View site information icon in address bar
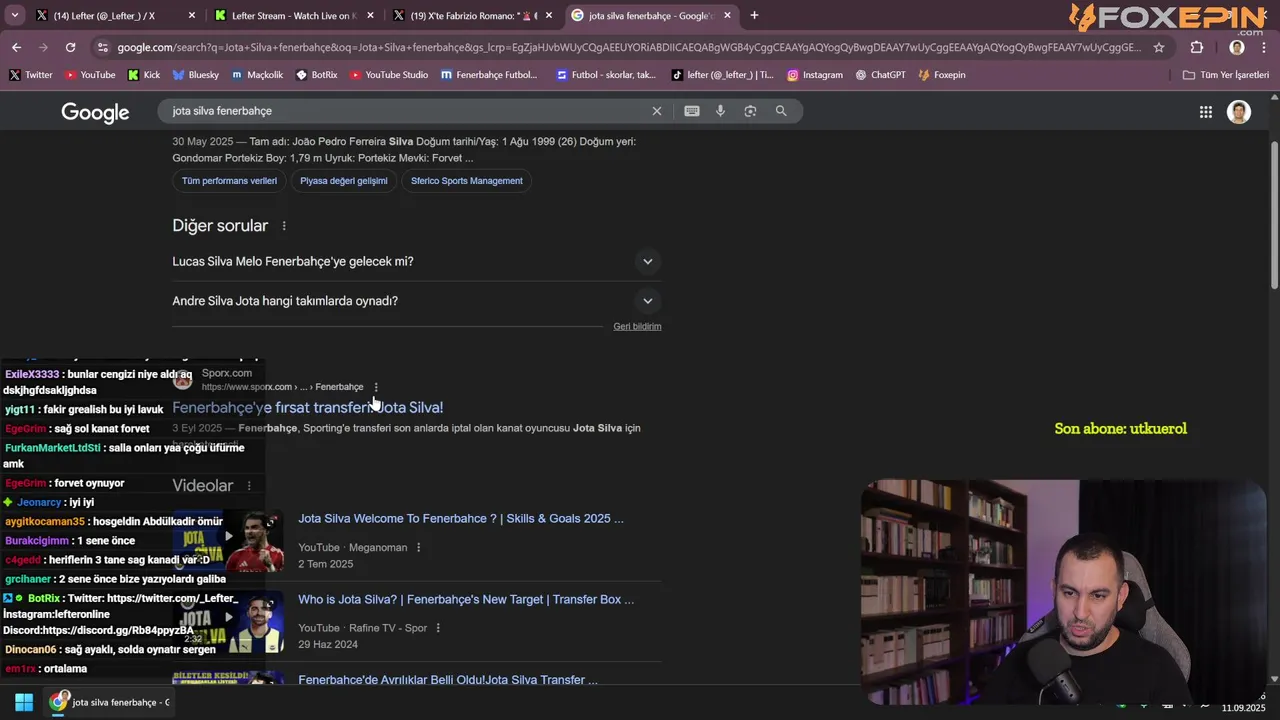The width and height of the screenshot is (1280, 720). 102,47
